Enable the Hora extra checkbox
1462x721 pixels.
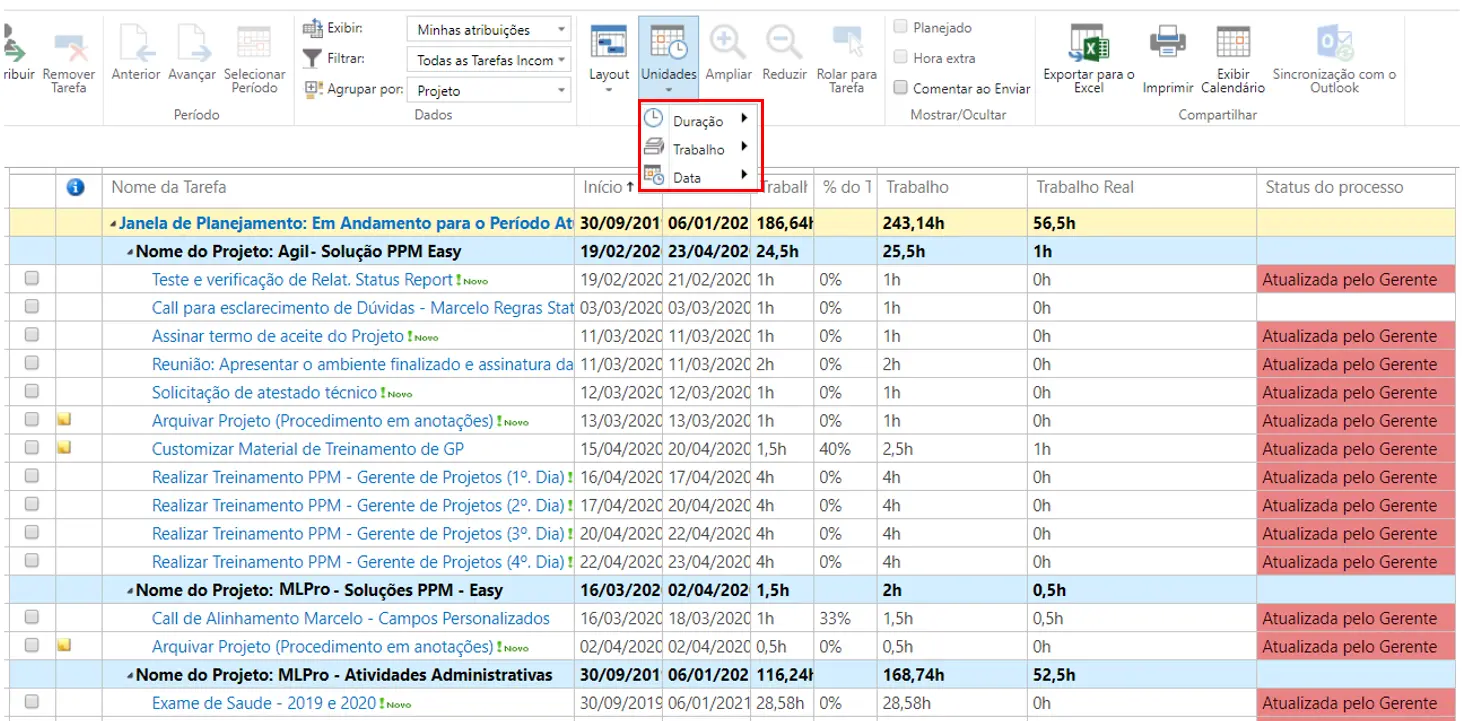(901, 57)
